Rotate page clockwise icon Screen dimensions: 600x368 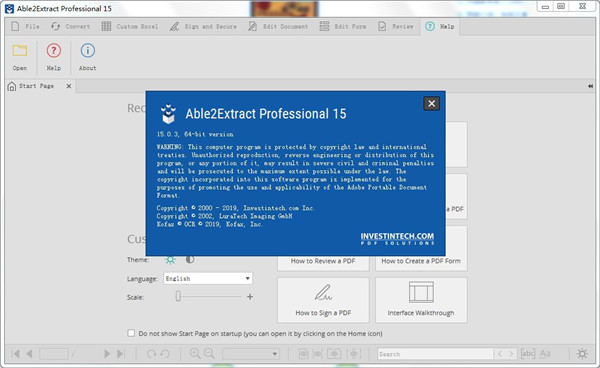click(x=152, y=354)
